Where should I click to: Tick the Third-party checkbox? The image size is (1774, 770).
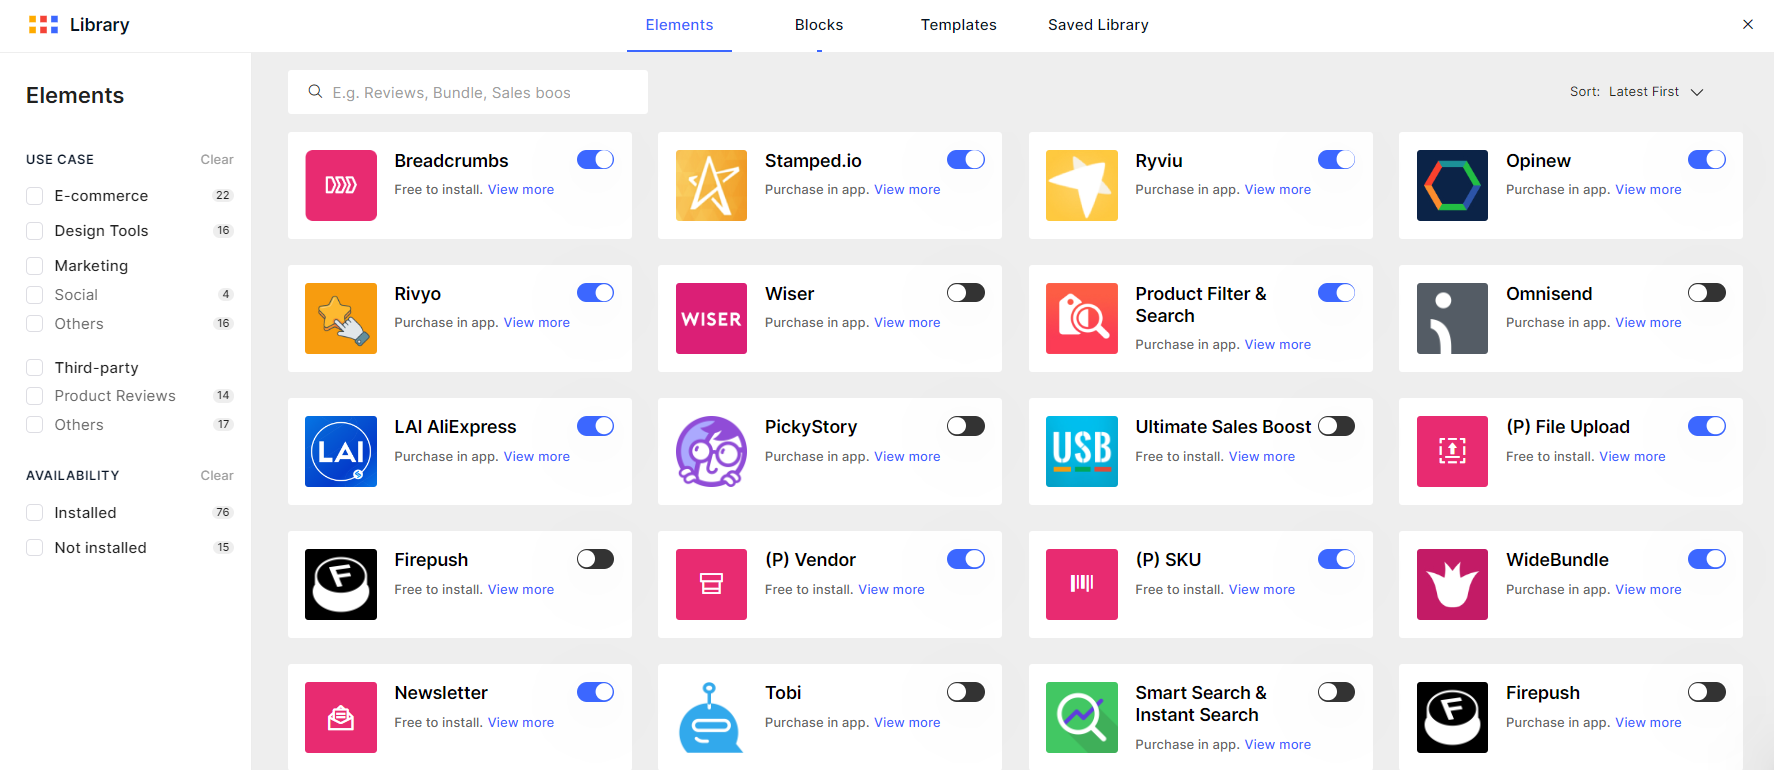[35, 367]
